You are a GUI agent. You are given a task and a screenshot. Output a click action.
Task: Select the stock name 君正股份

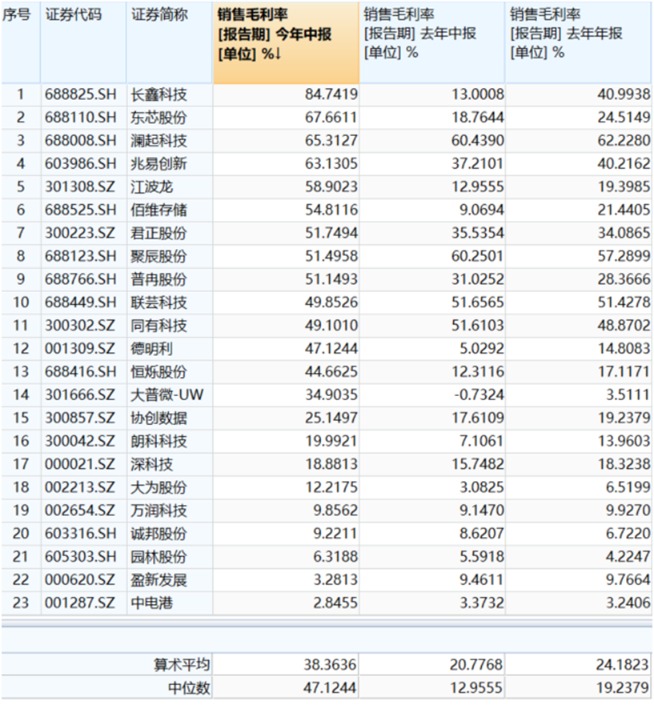coord(159,233)
